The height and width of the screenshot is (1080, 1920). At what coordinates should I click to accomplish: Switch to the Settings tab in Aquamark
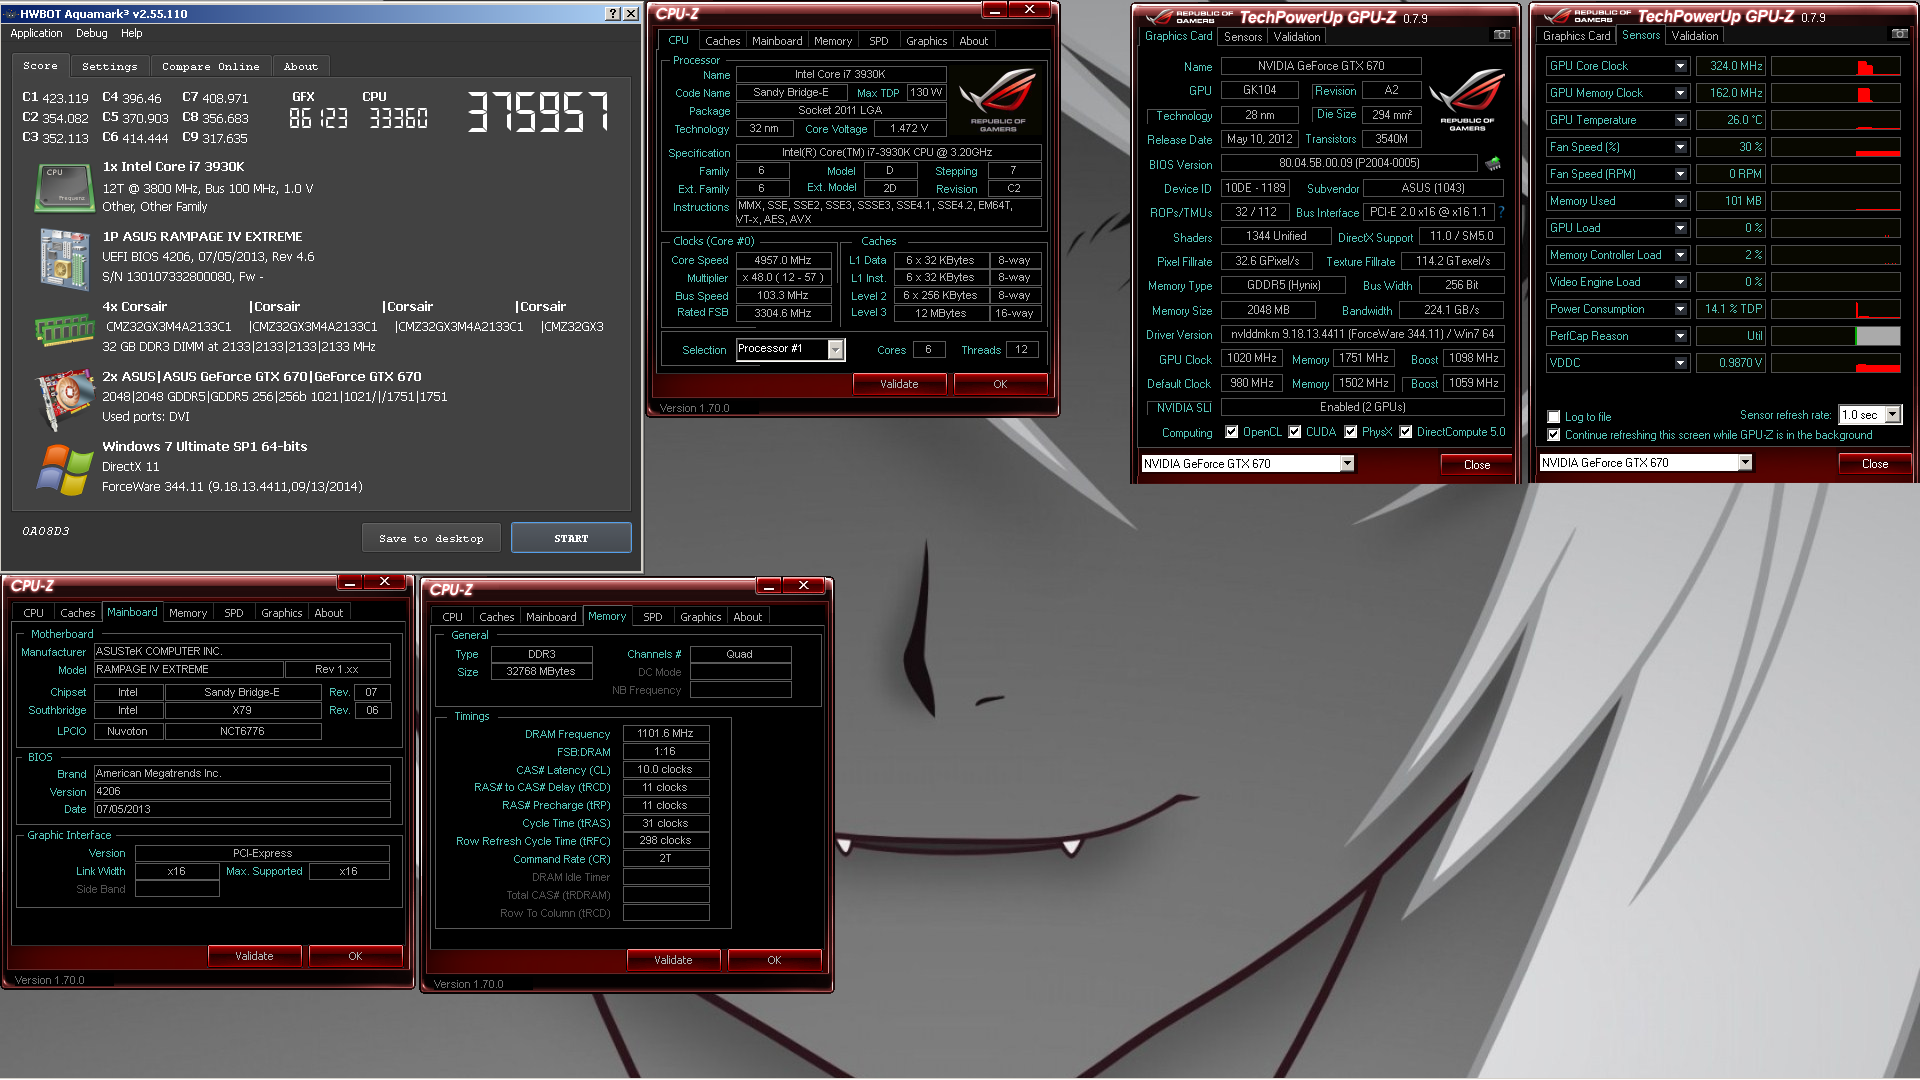click(x=110, y=66)
